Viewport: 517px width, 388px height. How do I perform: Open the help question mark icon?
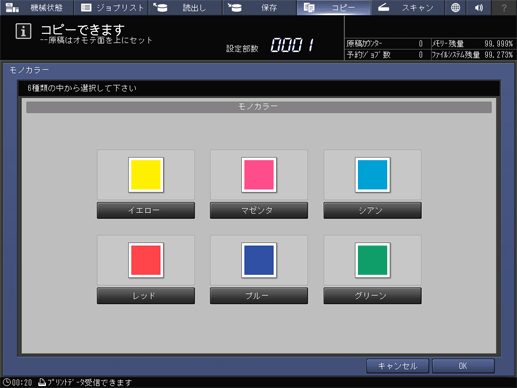pyautogui.click(x=504, y=7)
